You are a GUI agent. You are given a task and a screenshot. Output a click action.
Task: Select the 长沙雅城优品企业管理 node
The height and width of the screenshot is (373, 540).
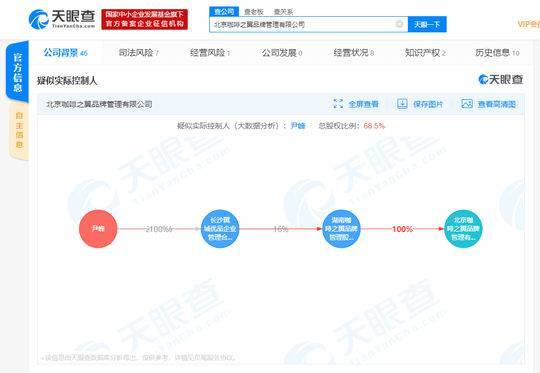click(x=220, y=229)
